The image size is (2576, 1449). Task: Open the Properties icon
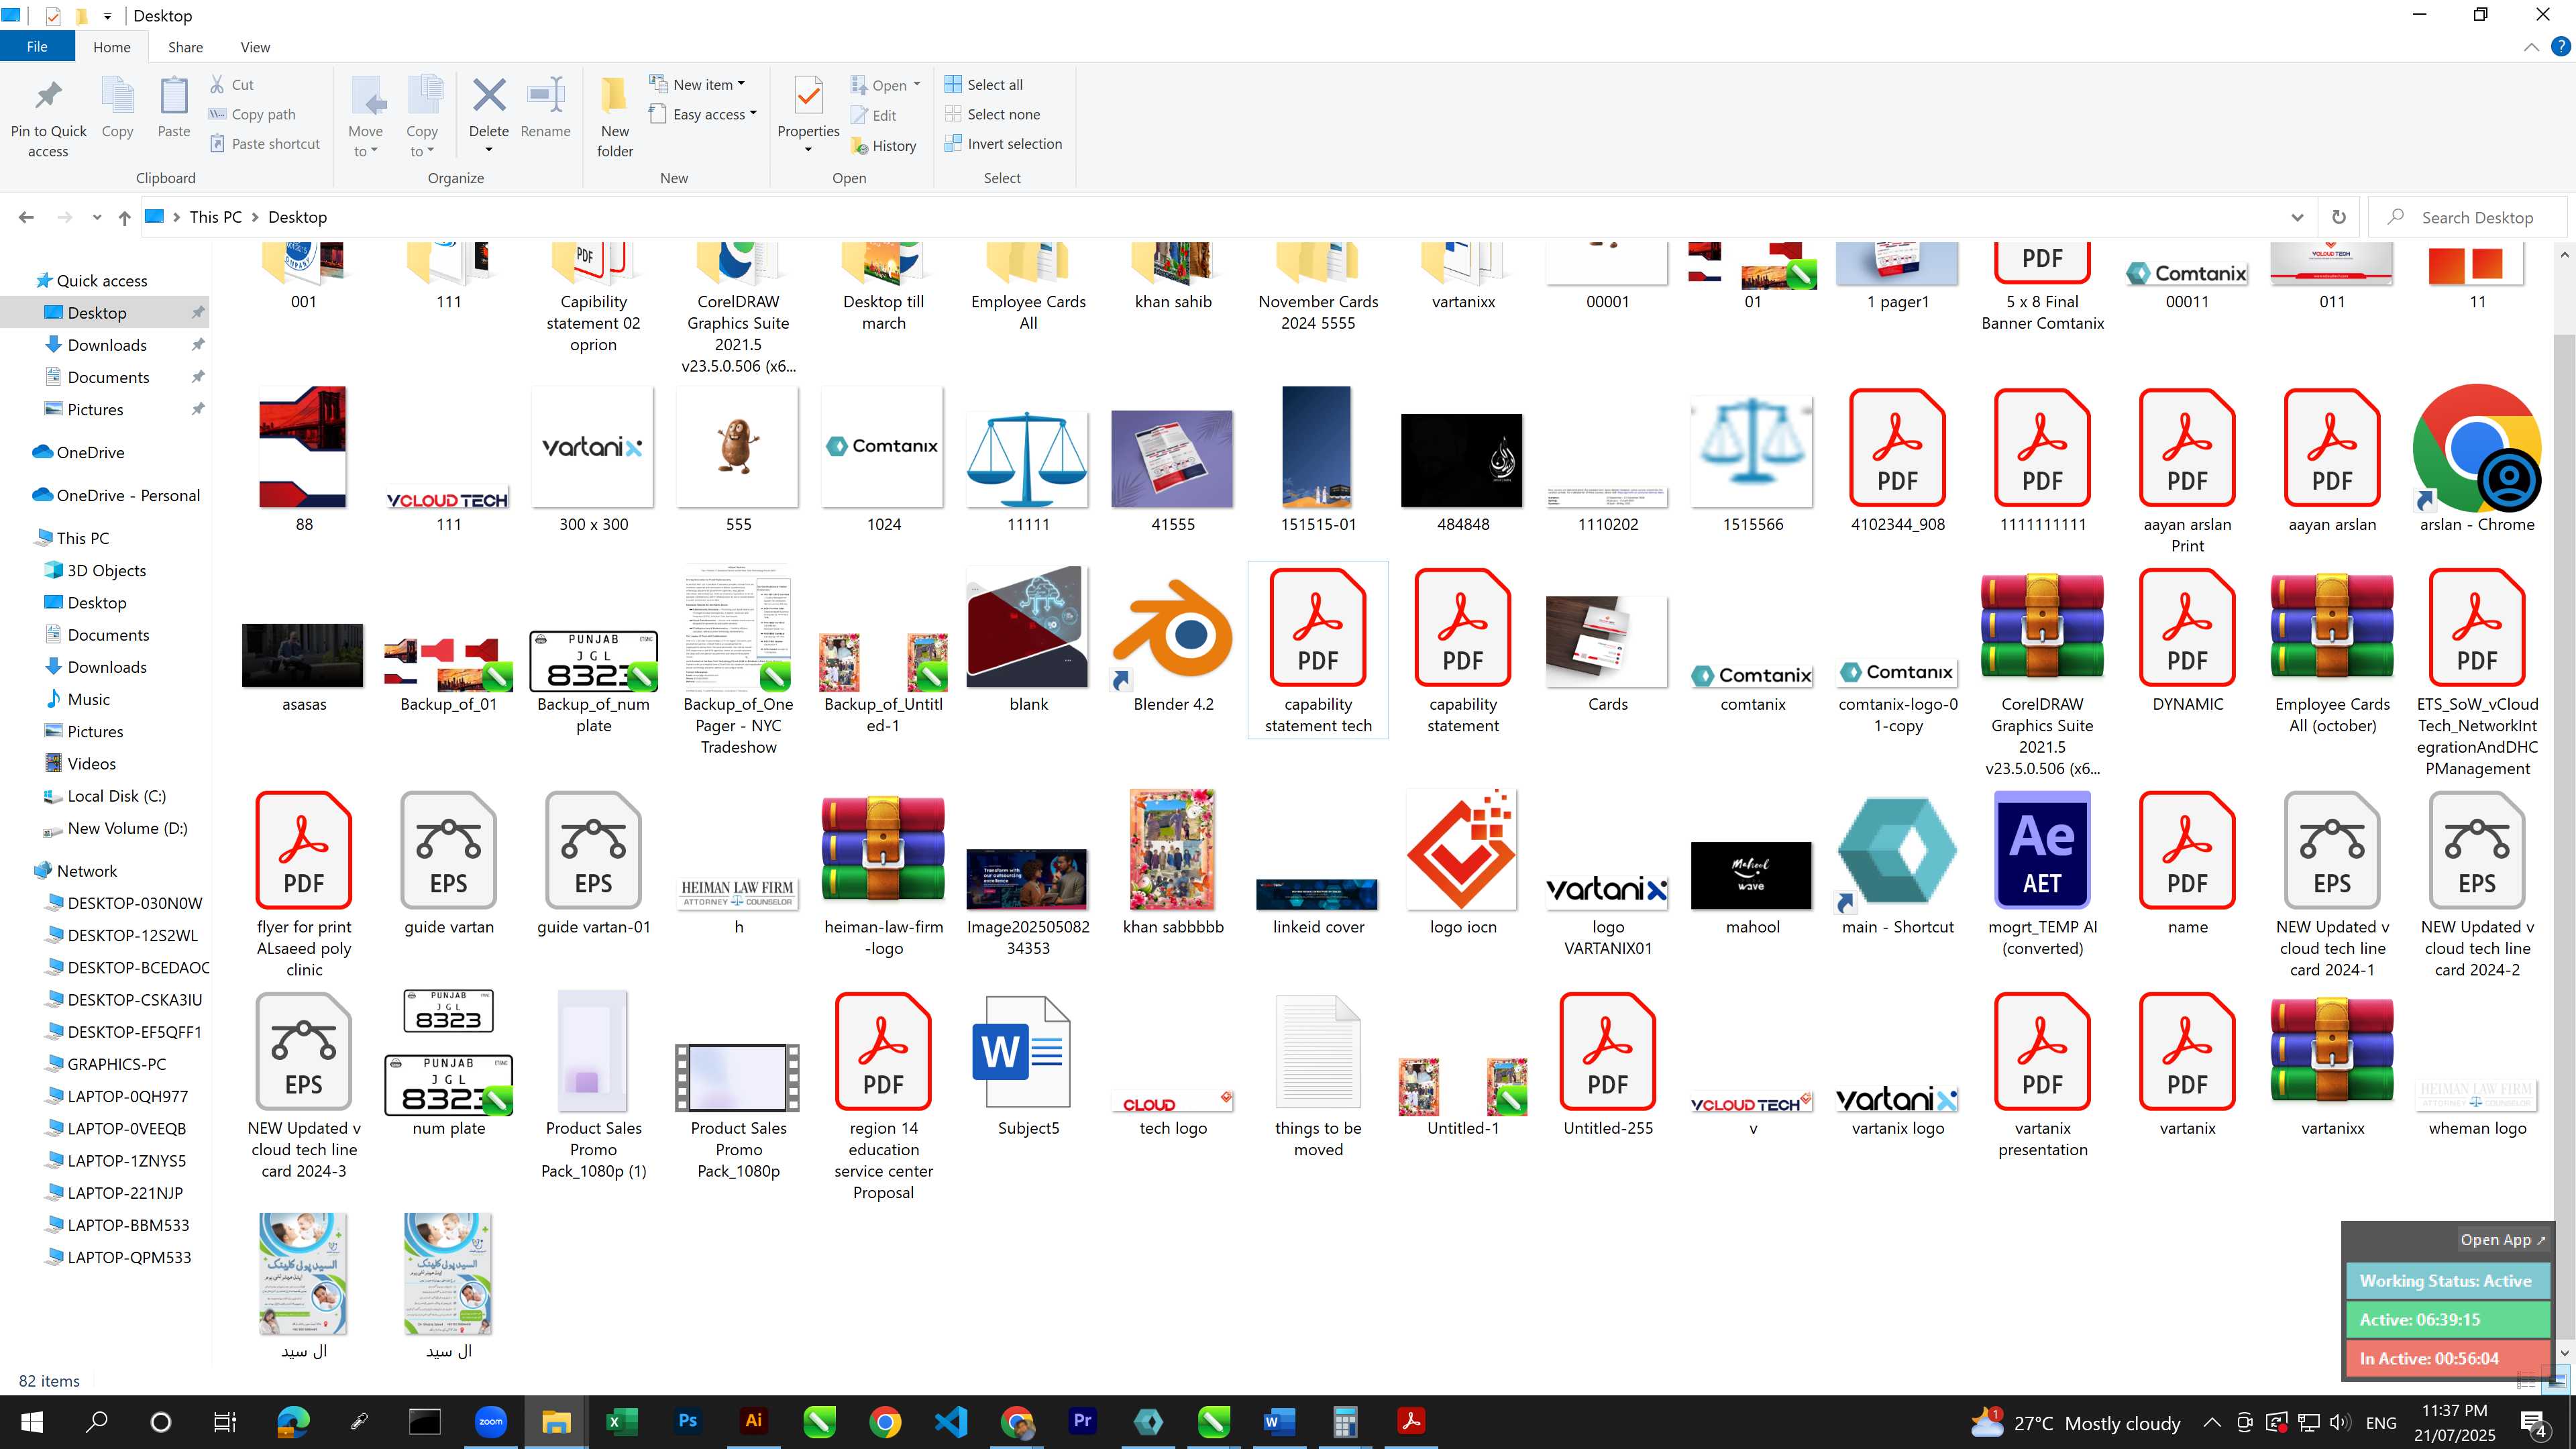pos(808,96)
